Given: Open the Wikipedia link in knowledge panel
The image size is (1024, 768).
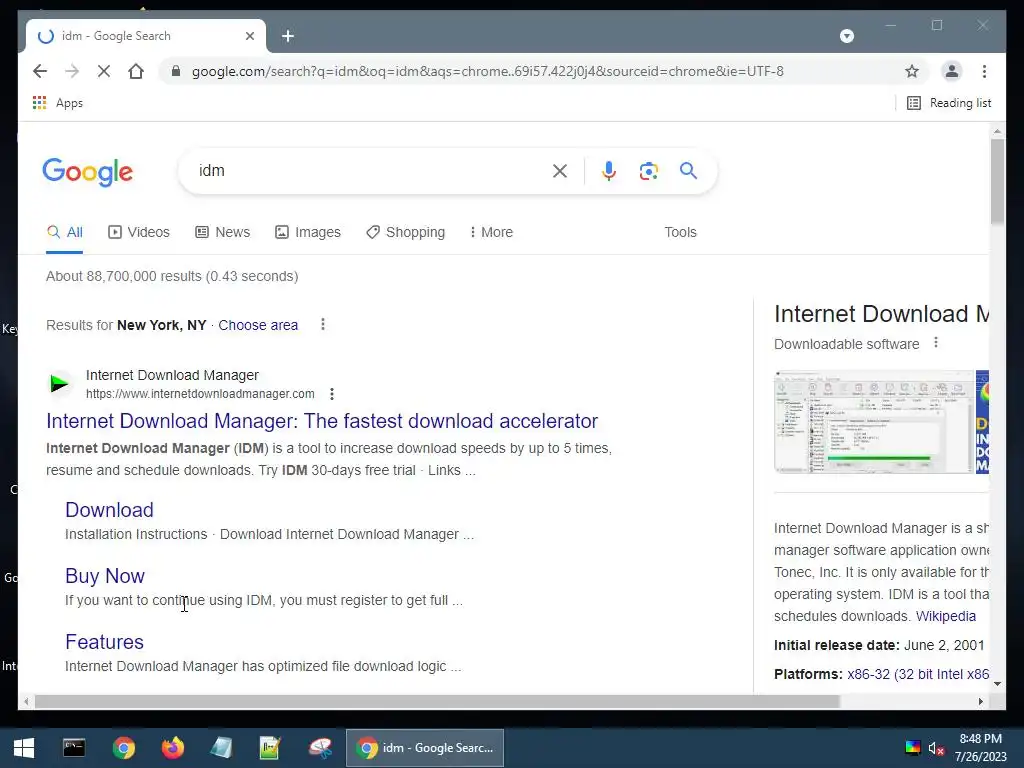Looking at the screenshot, I should [x=946, y=616].
